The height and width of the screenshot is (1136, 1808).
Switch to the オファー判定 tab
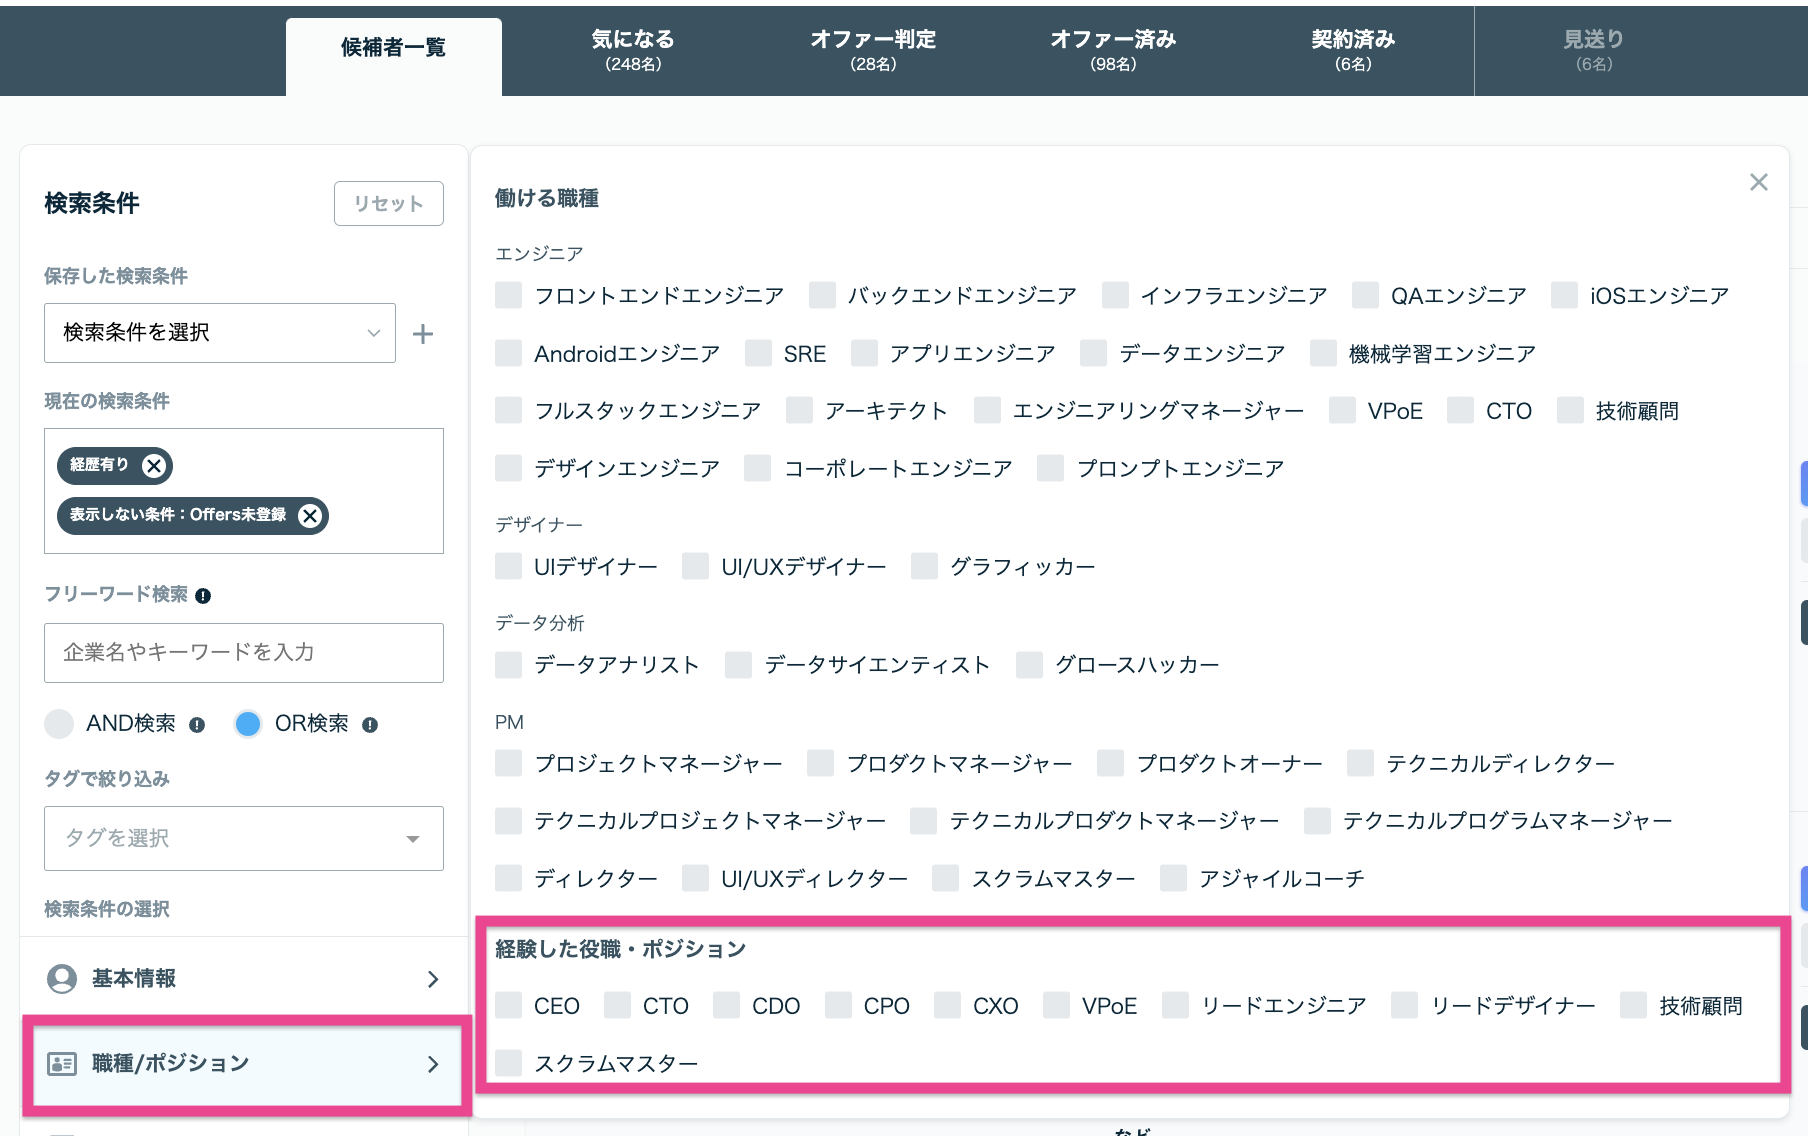click(873, 50)
